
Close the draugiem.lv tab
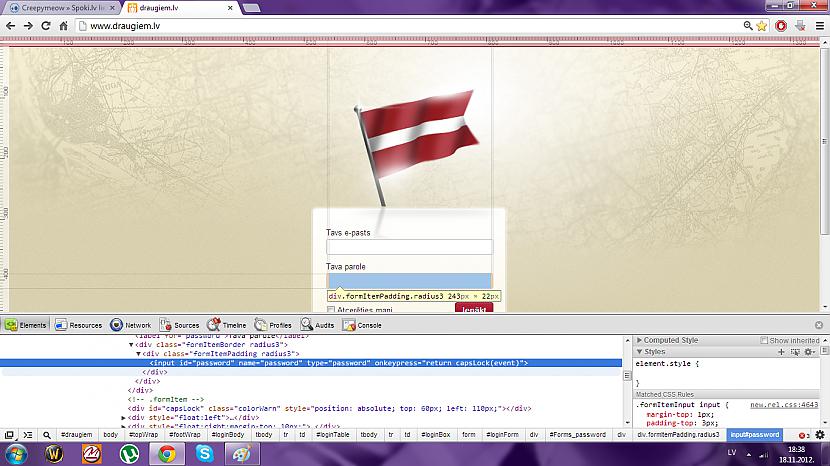pyautogui.click(x=230, y=8)
